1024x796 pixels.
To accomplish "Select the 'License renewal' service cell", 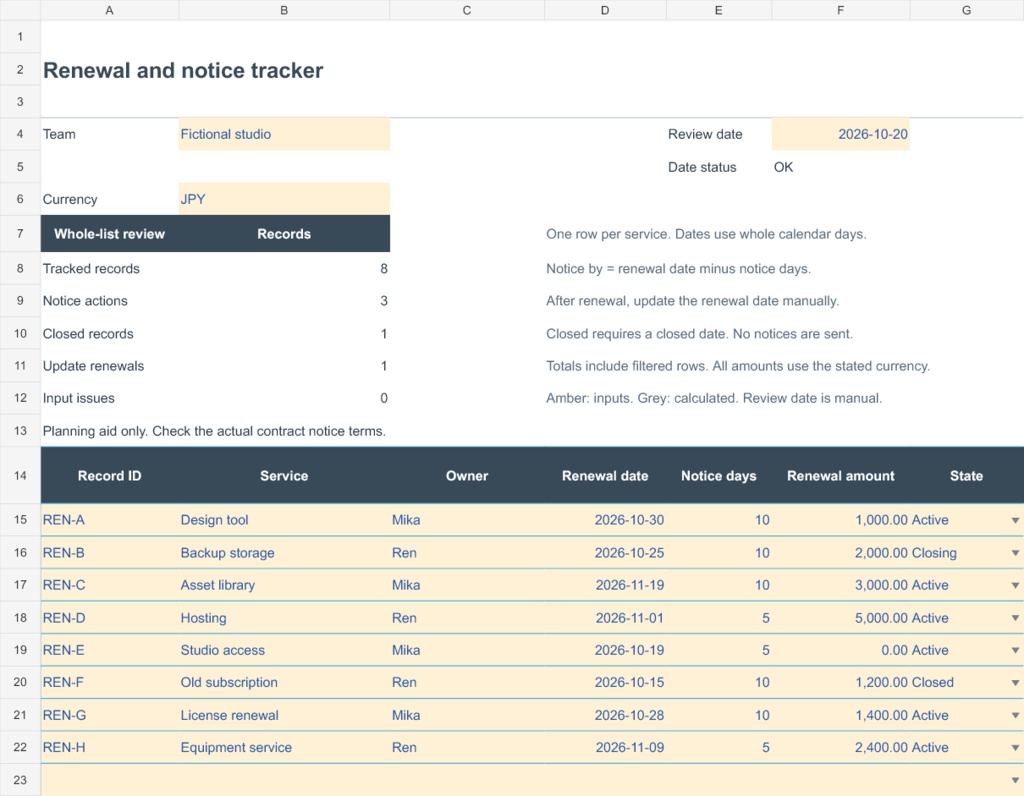I will (x=284, y=715).
